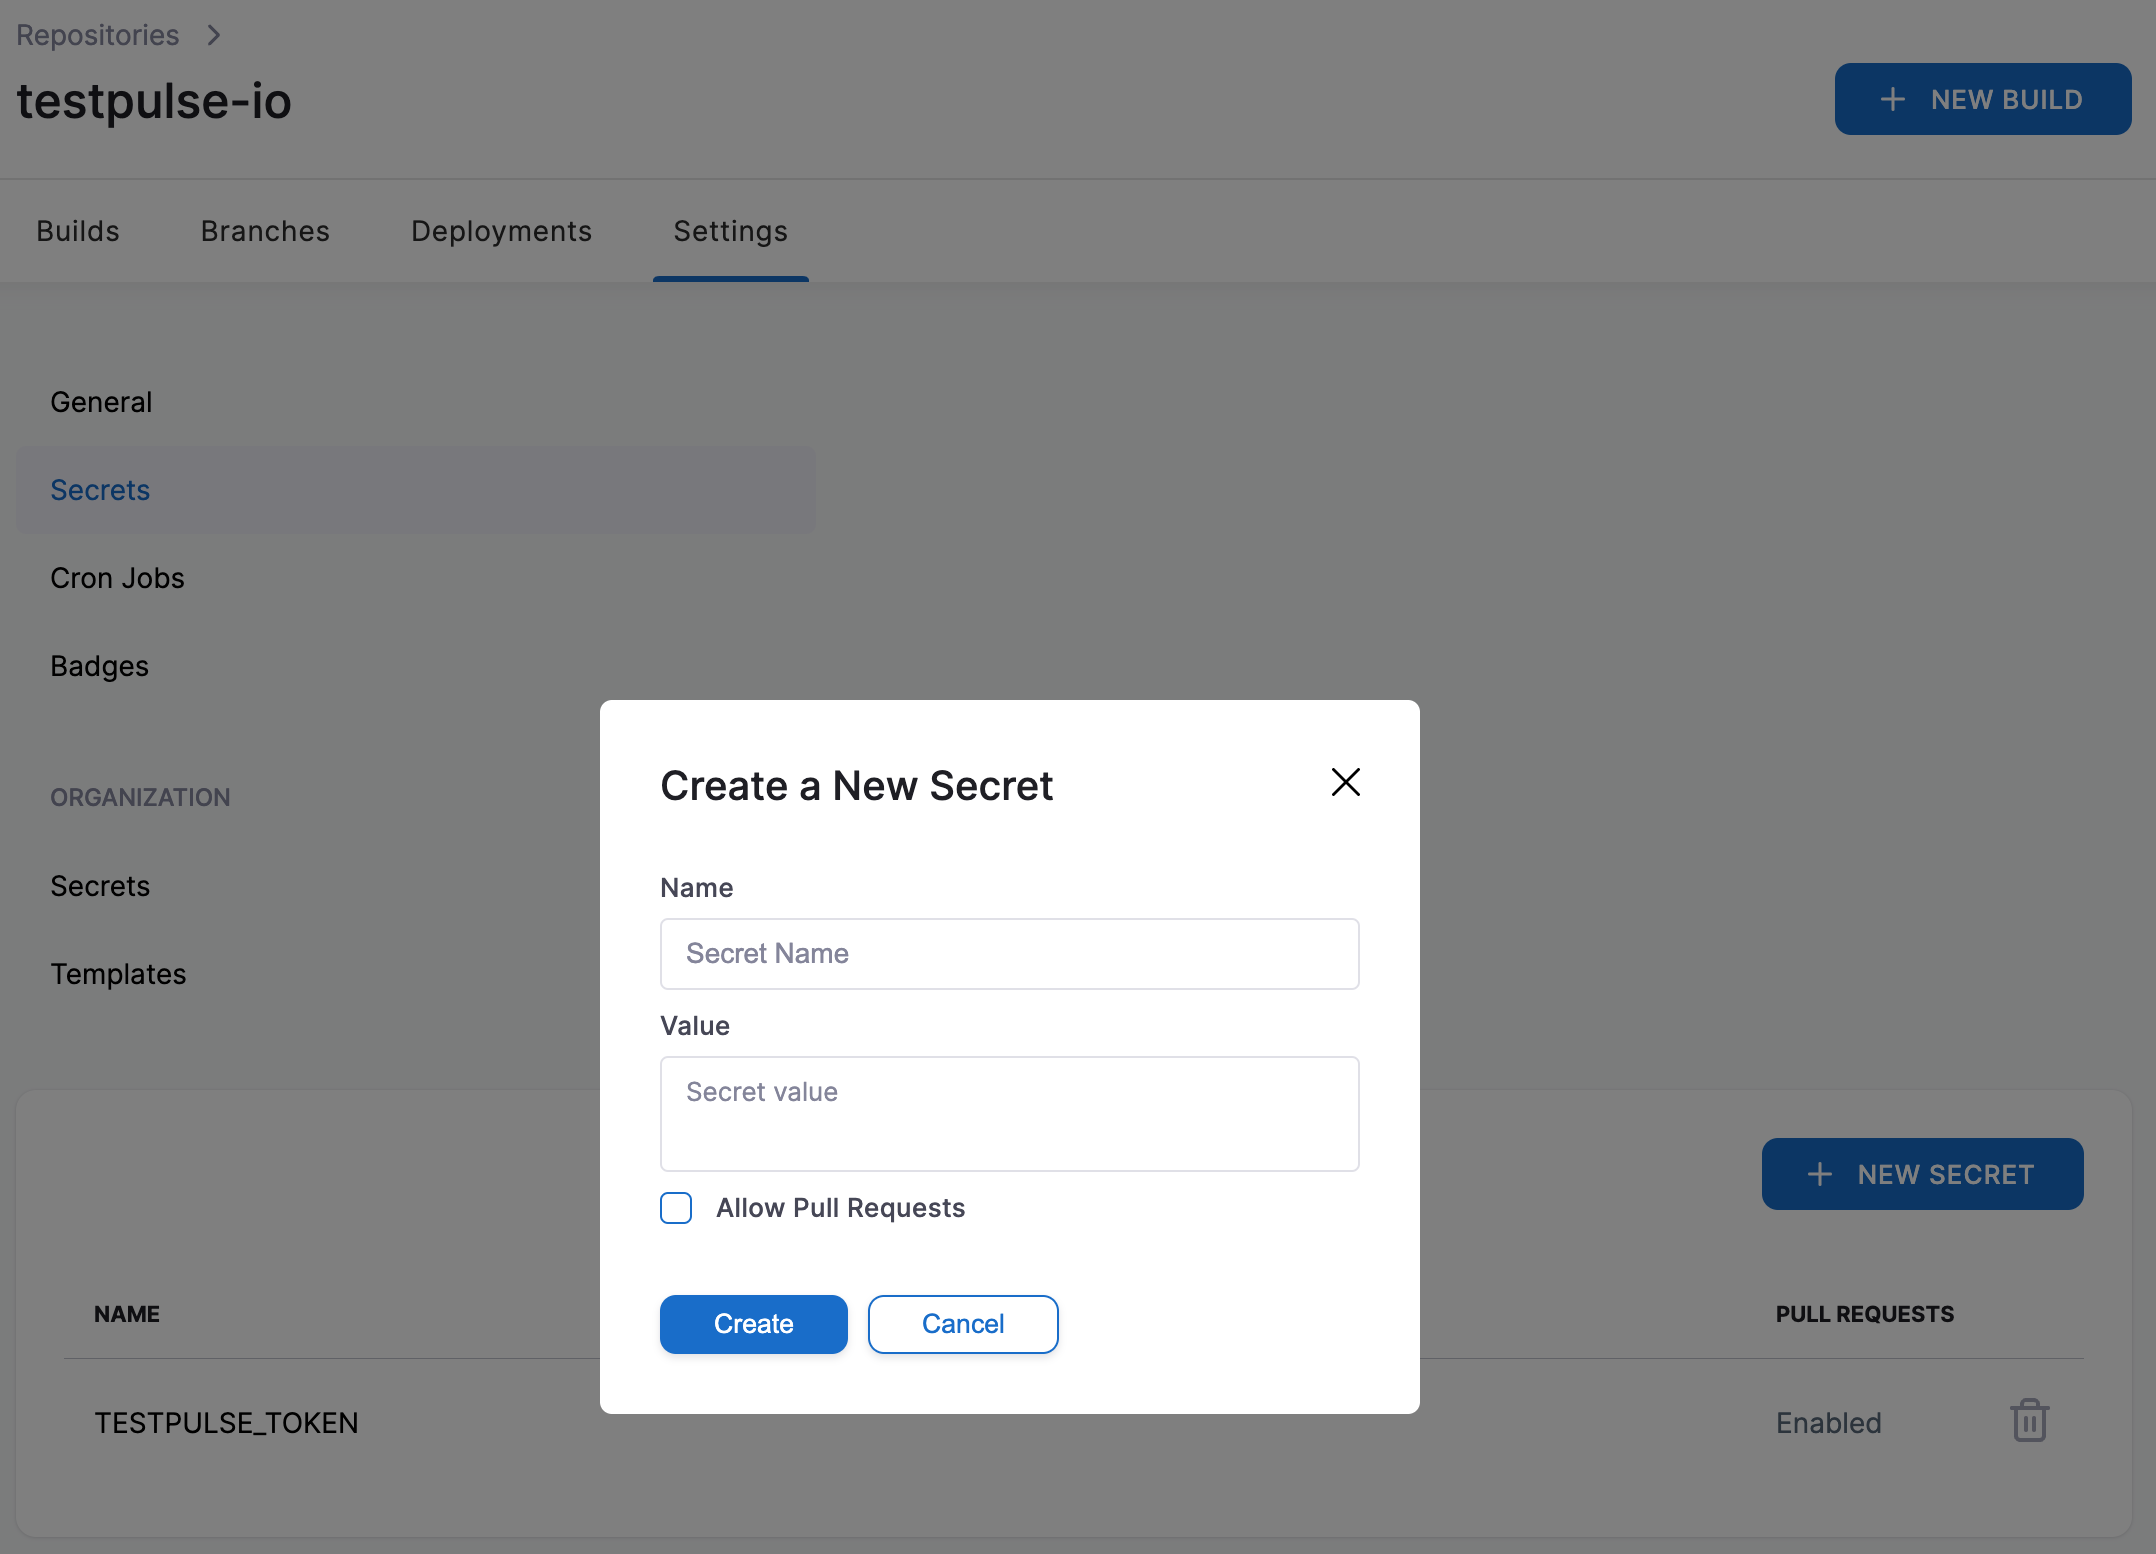Open the Badges settings section
2156x1554 pixels.
point(99,666)
